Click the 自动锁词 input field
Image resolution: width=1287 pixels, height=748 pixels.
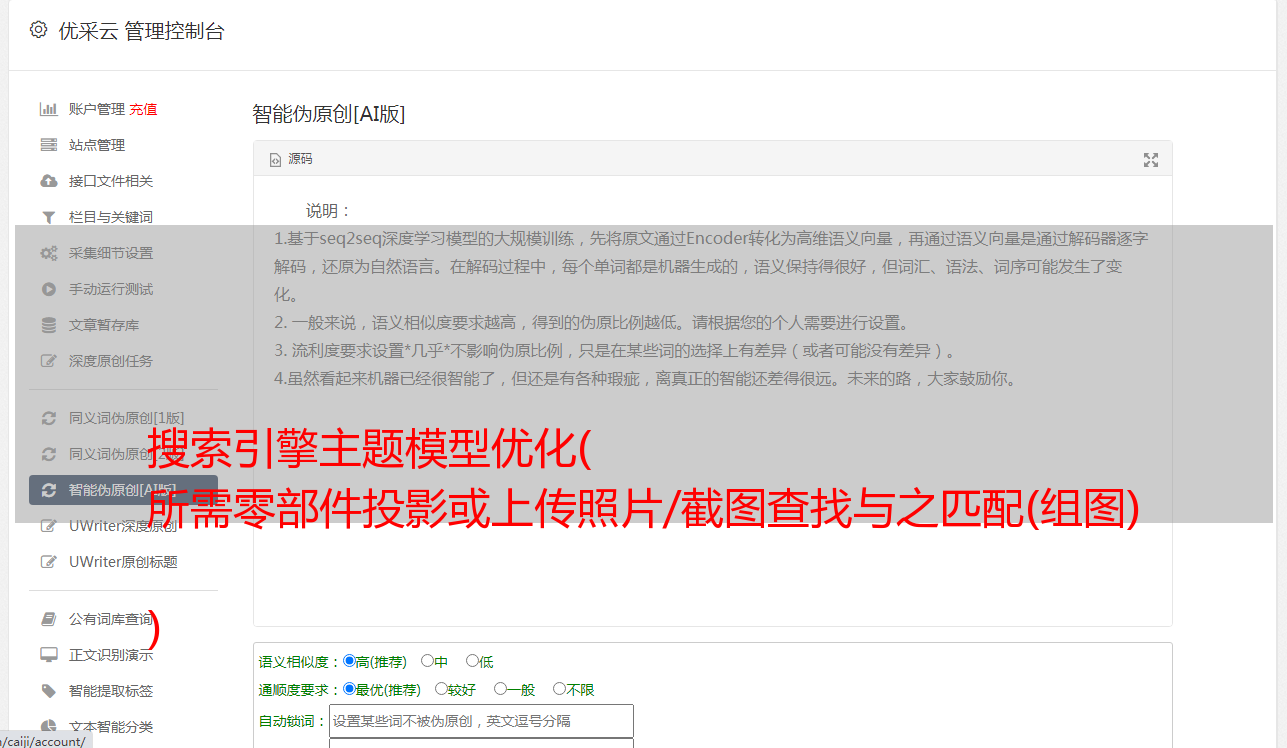pyautogui.click(x=481, y=721)
